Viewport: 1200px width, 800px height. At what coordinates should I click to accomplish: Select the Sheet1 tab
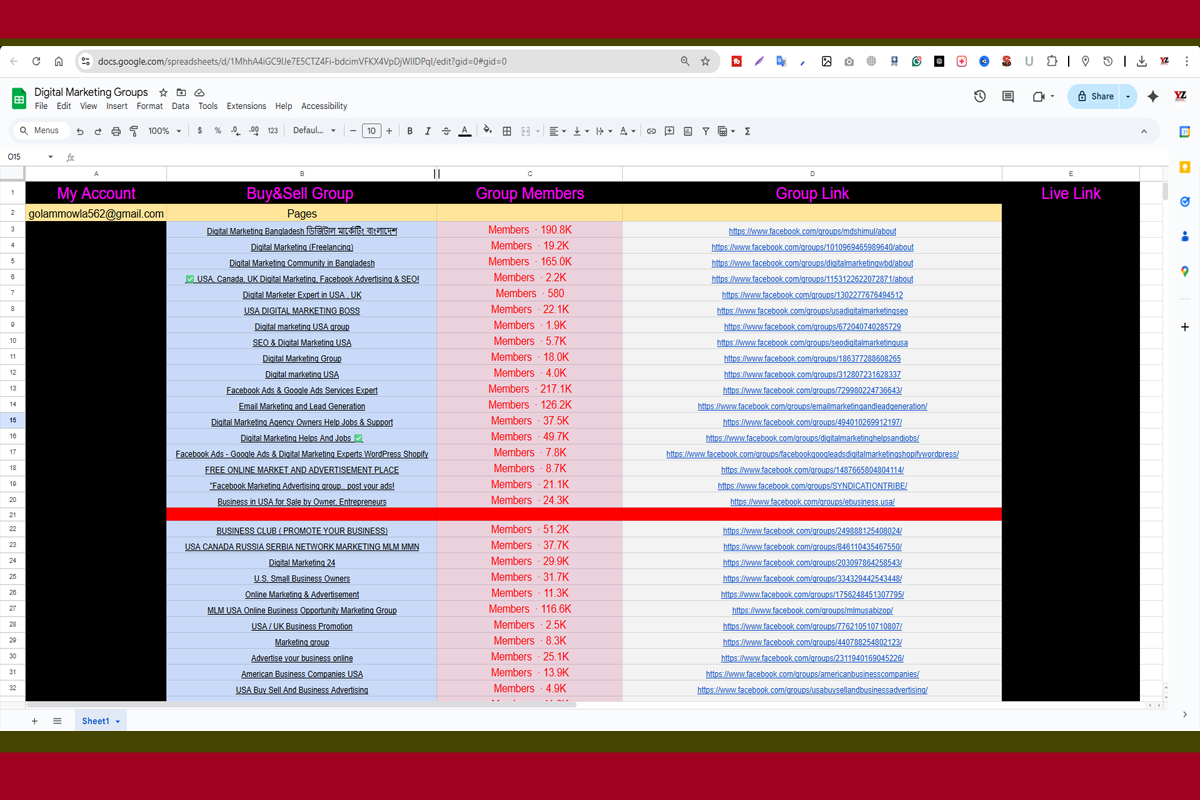click(96, 721)
